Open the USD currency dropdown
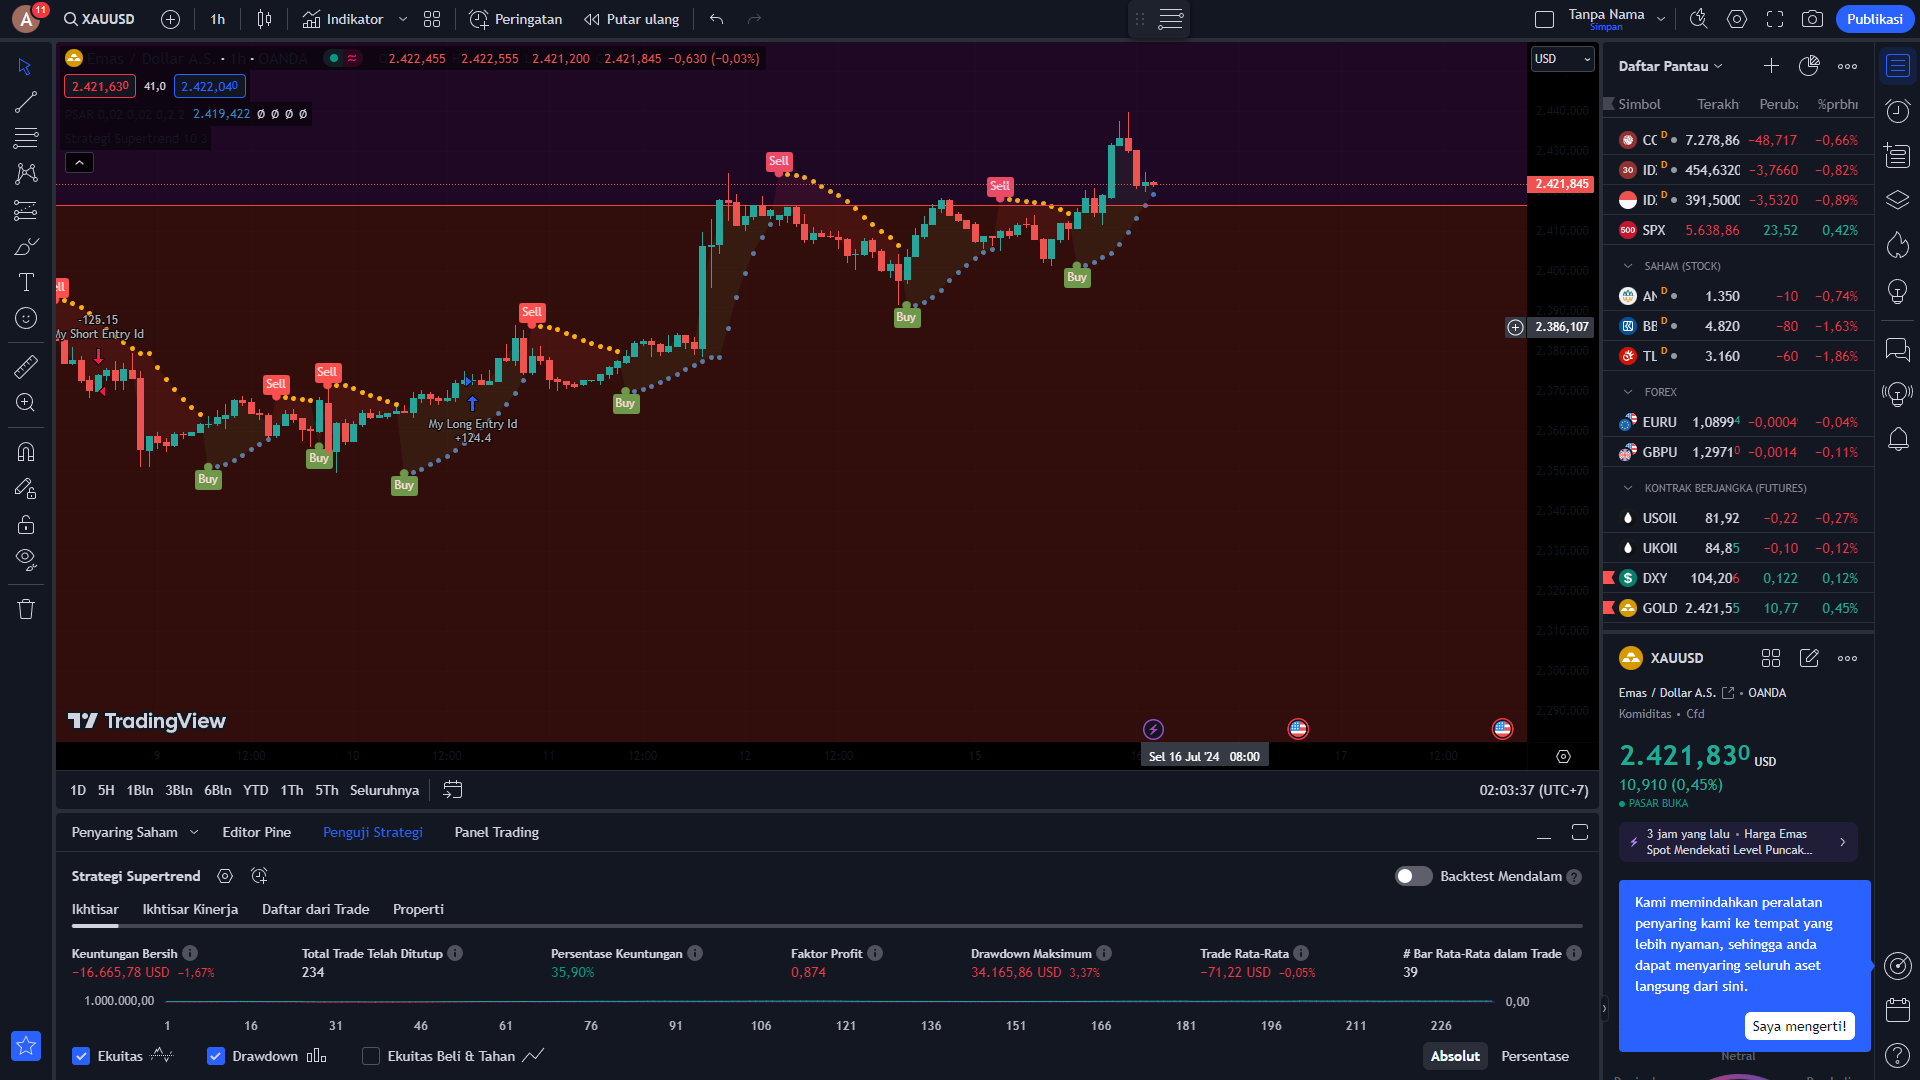Viewport: 1920px width, 1080px height. click(1562, 59)
